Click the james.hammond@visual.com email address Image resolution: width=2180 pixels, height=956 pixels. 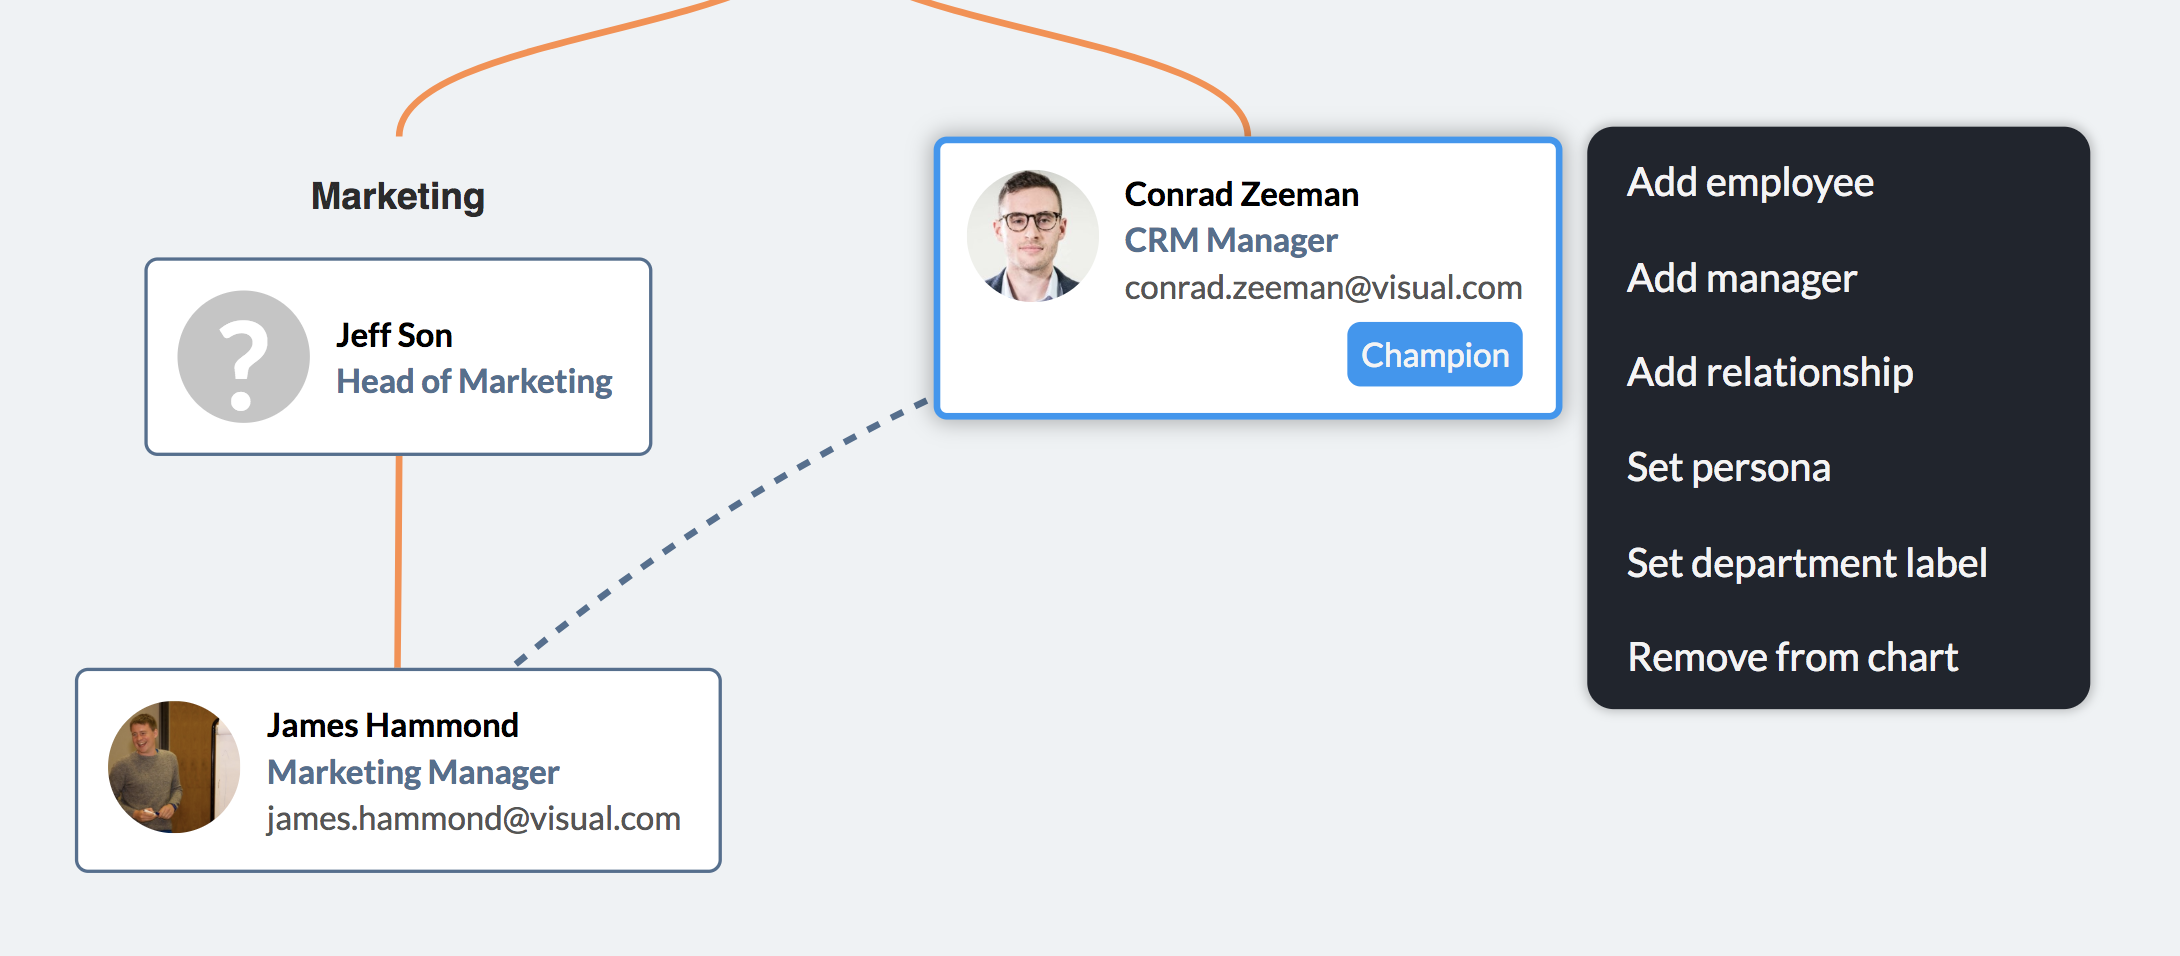(x=473, y=819)
